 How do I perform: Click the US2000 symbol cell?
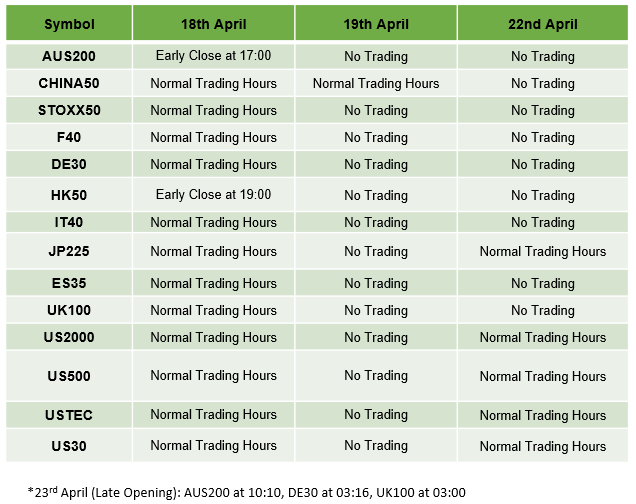tap(69, 337)
